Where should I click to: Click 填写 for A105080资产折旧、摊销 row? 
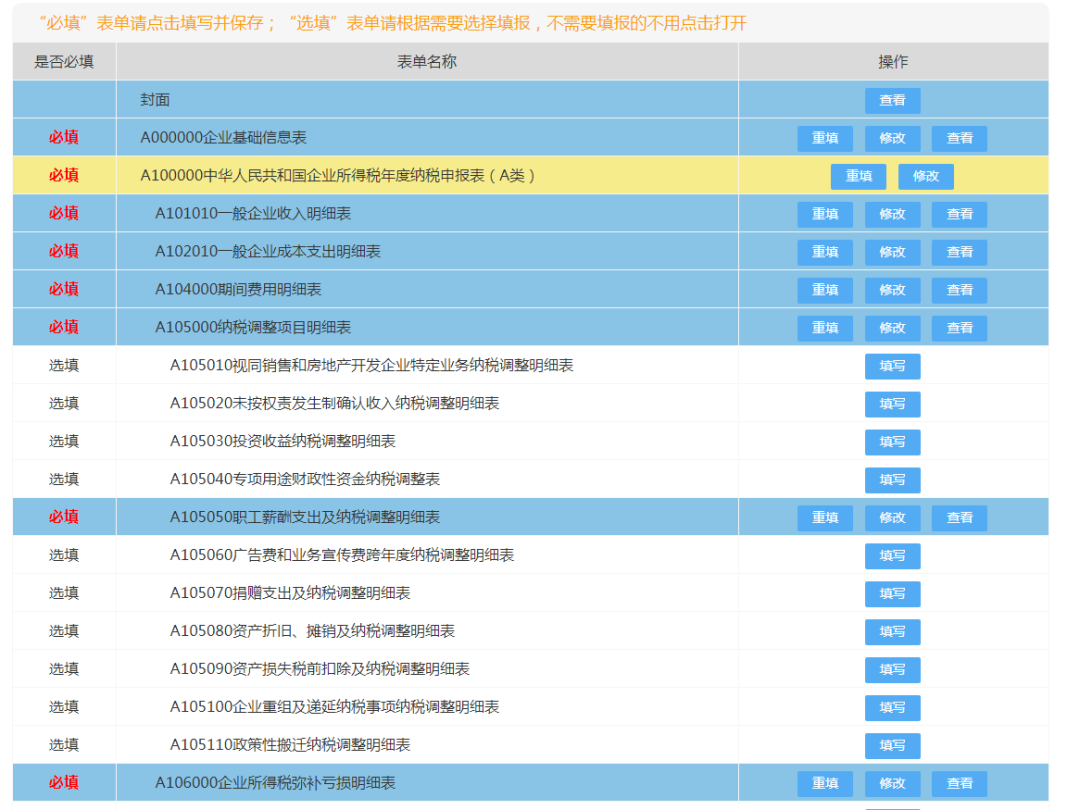pyautogui.click(x=892, y=632)
